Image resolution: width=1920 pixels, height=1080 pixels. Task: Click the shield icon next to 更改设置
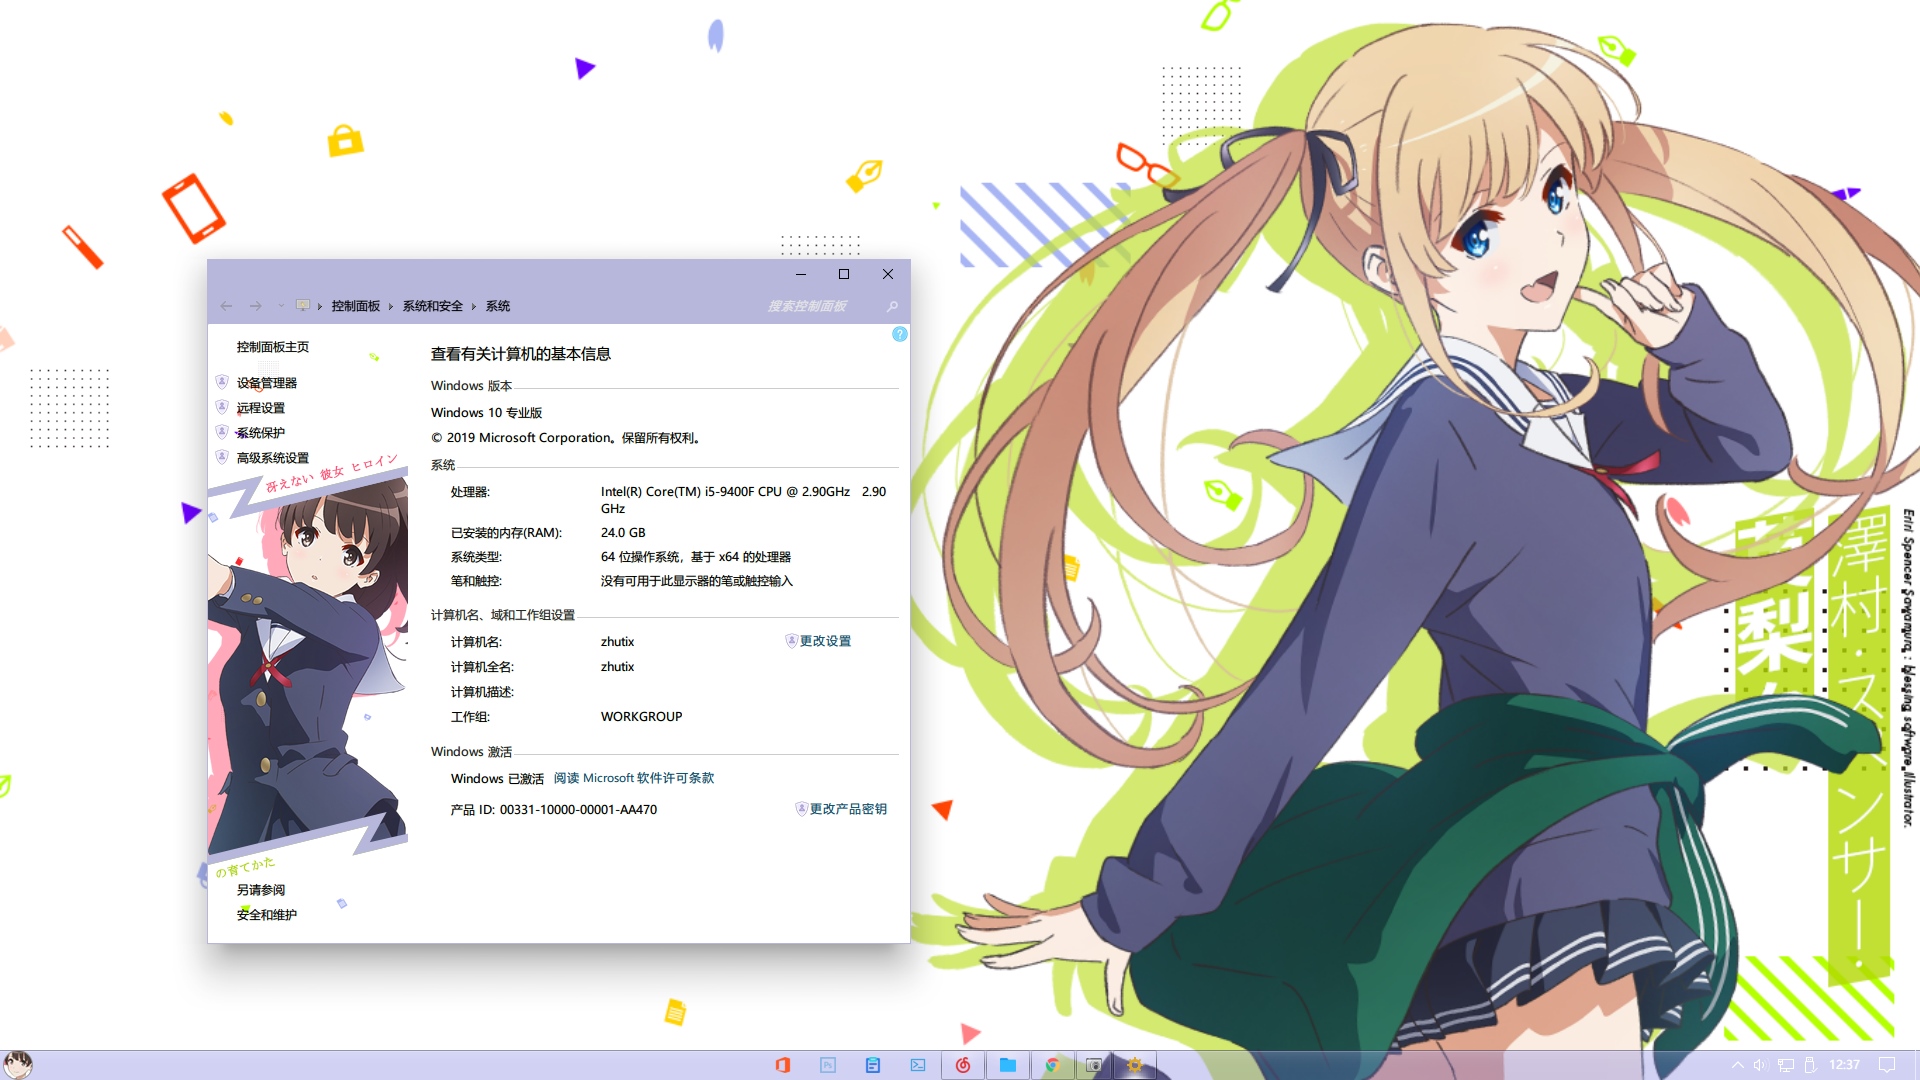tap(791, 641)
